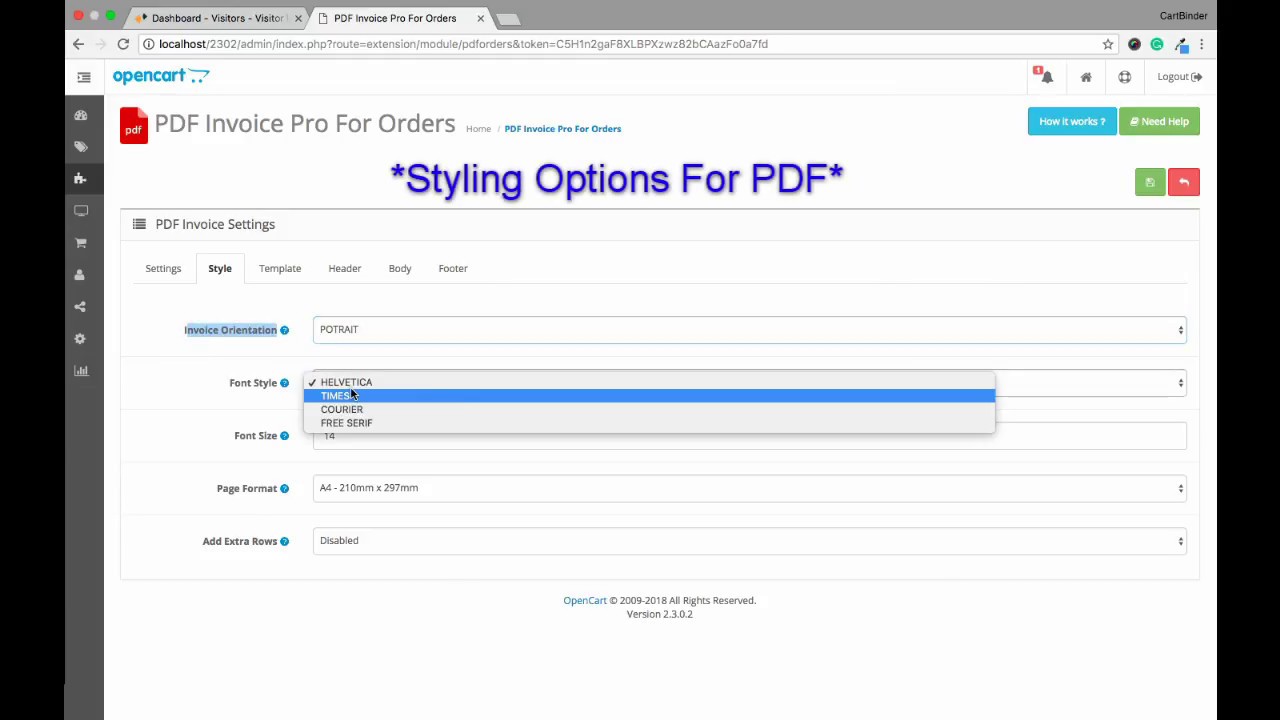Click the Need Help button
This screenshot has width=1280, height=720.
point(1159,122)
